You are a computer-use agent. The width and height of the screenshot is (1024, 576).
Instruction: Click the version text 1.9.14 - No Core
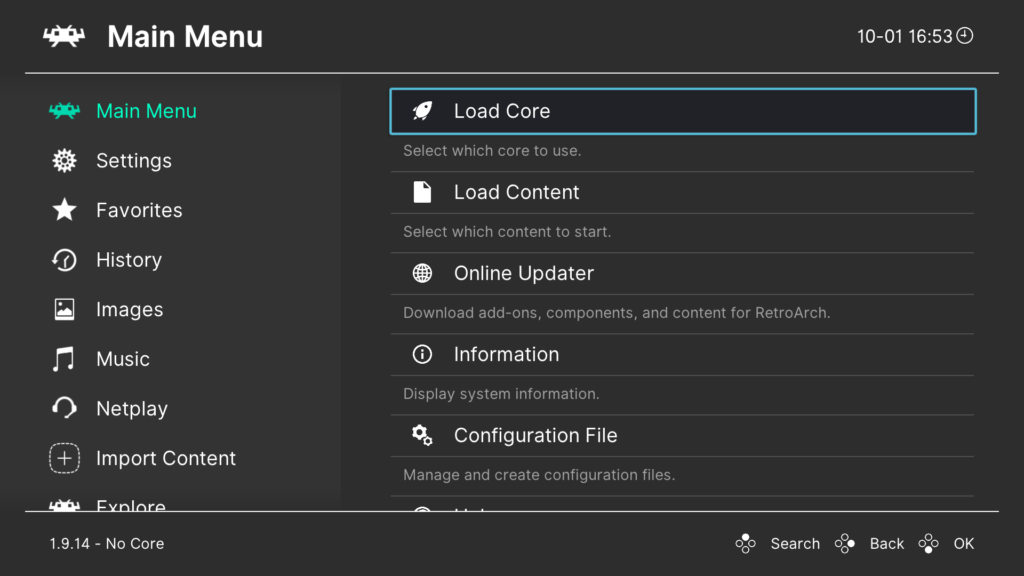[x=107, y=543]
